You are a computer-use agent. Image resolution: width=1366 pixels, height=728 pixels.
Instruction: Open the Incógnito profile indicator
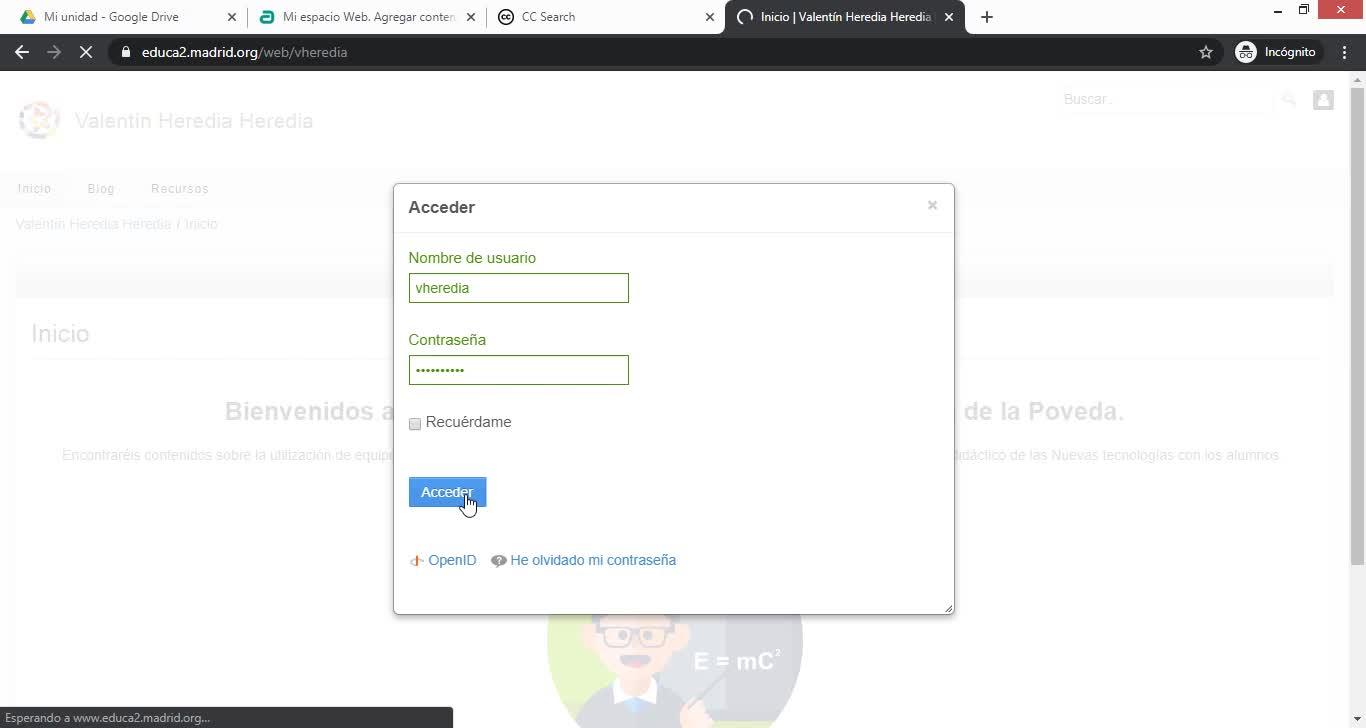pyautogui.click(x=1276, y=52)
